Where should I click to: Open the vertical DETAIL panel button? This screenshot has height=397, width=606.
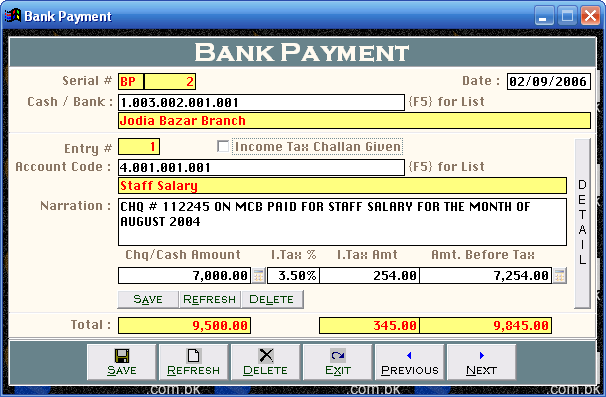click(x=582, y=223)
